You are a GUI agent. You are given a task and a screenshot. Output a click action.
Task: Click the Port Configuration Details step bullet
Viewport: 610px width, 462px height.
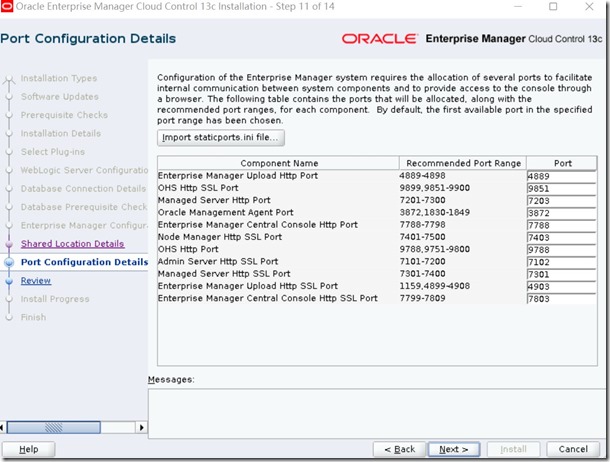point(9,262)
